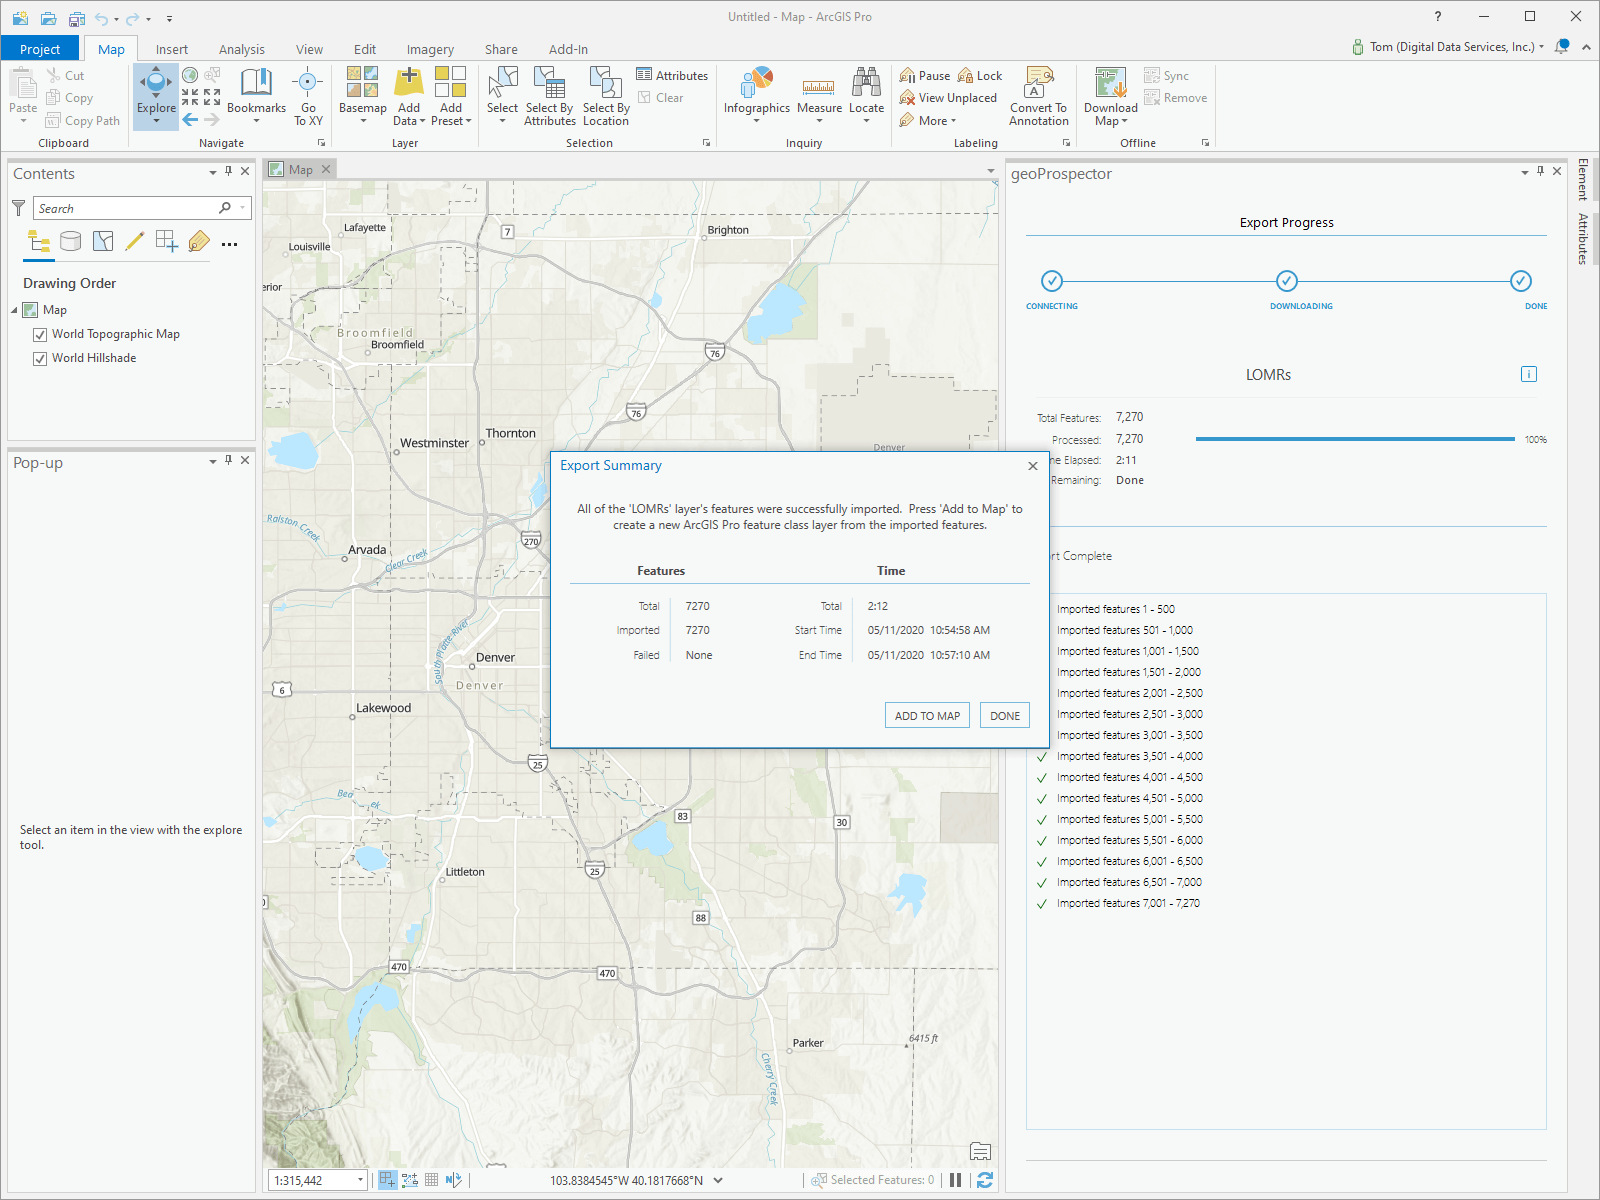Click DONE in Export Summary

[x=1005, y=716]
